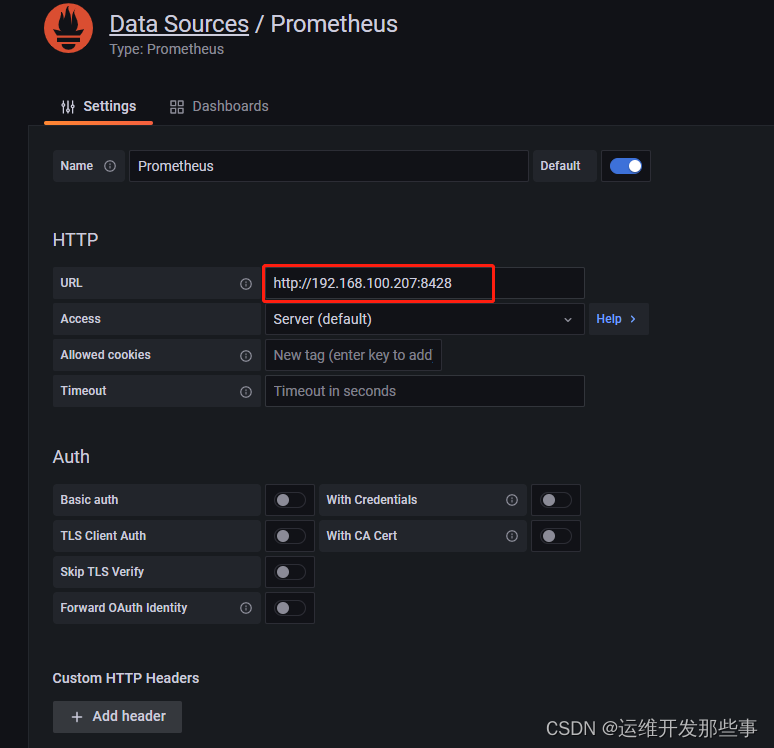Viewport: 774px width, 748px height.
Task: Click the URL input field
Action: [x=425, y=283]
